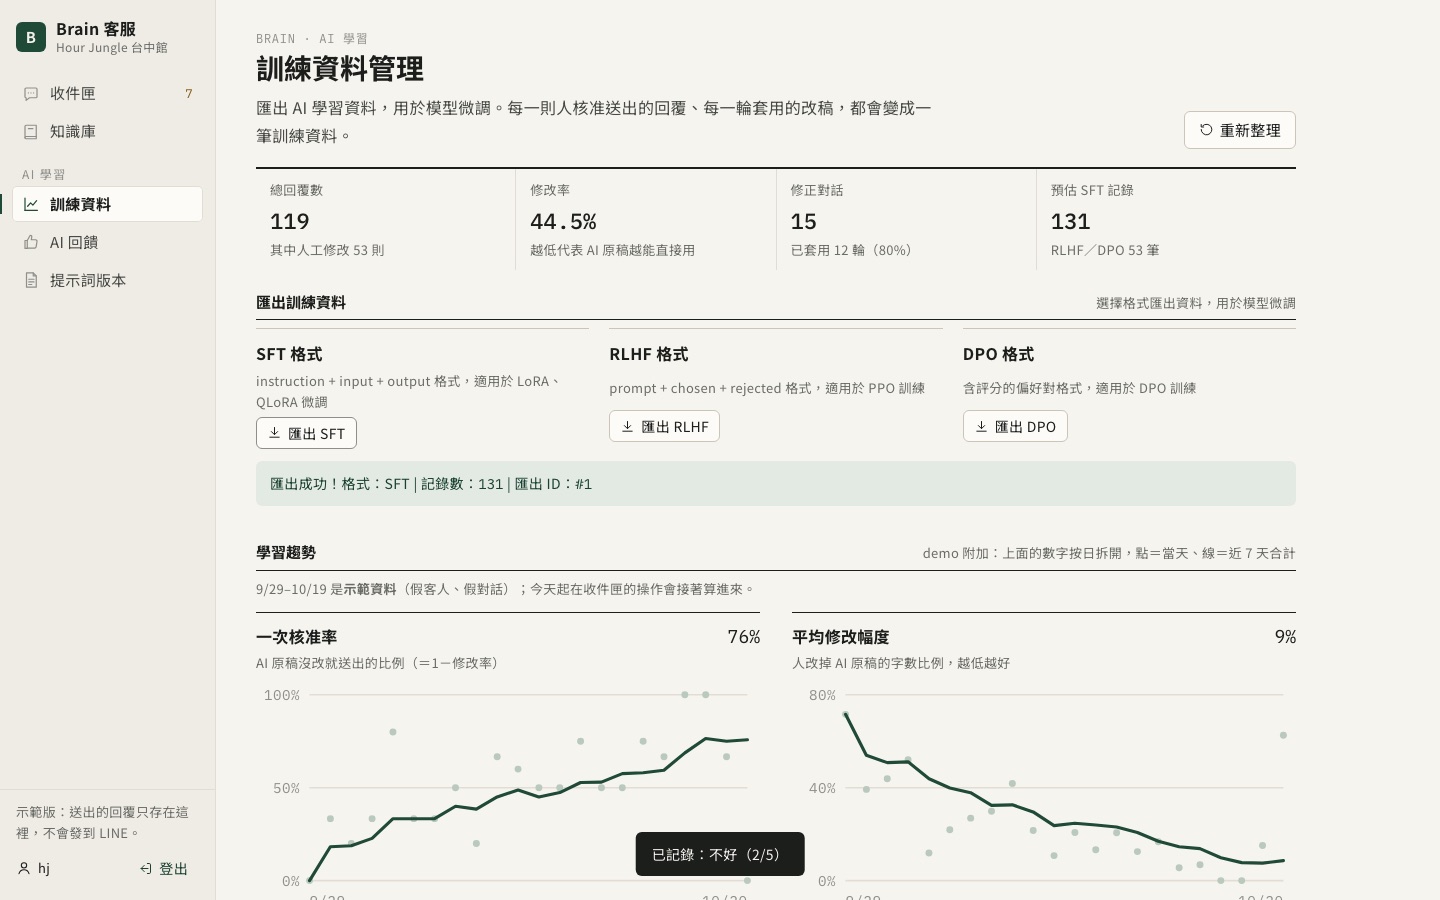Image resolution: width=1440 pixels, height=900 pixels.
Task: Click the 收件匣 unread count 7
Action: coord(189,94)
